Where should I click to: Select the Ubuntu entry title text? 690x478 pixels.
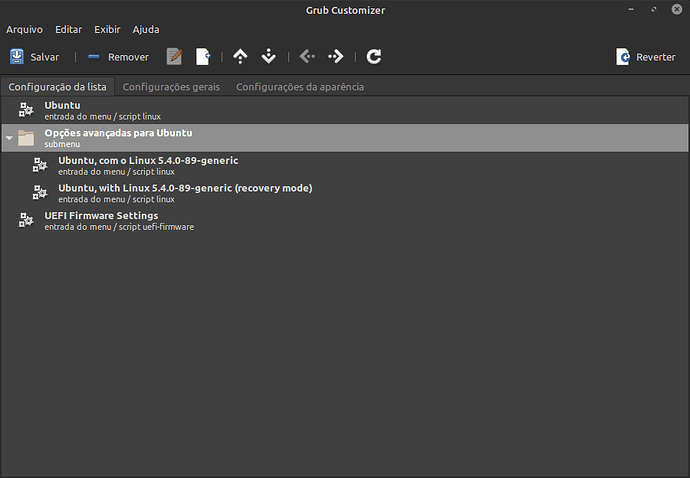click(x=62, y=106)
